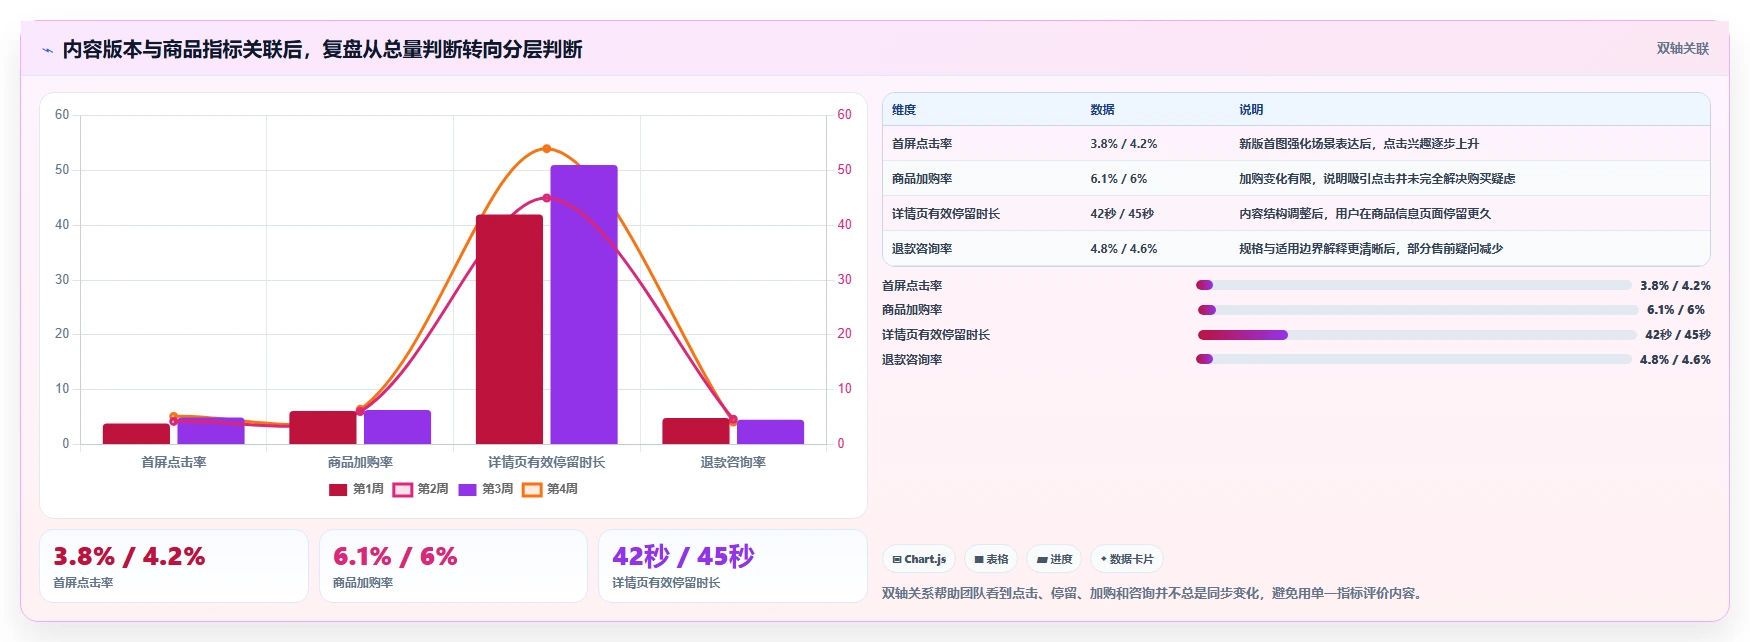Click the 说明 column header
Viewport: 1750px width, 642px height.
click(x=1251, y=110)
